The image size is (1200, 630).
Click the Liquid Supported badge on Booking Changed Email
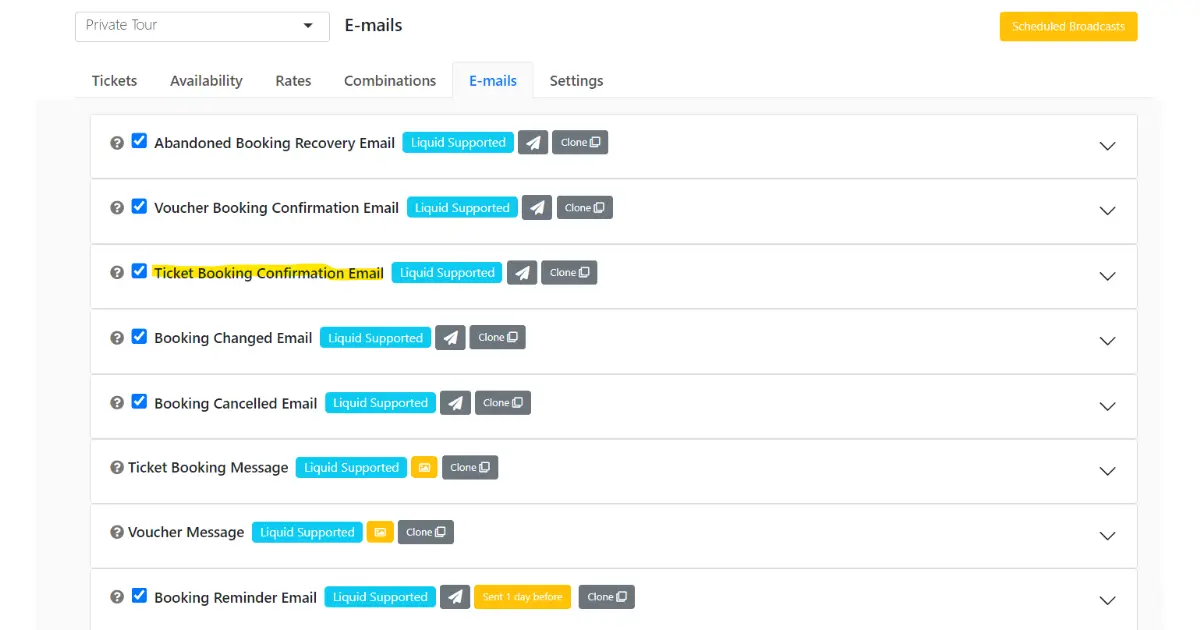(375, 337)
